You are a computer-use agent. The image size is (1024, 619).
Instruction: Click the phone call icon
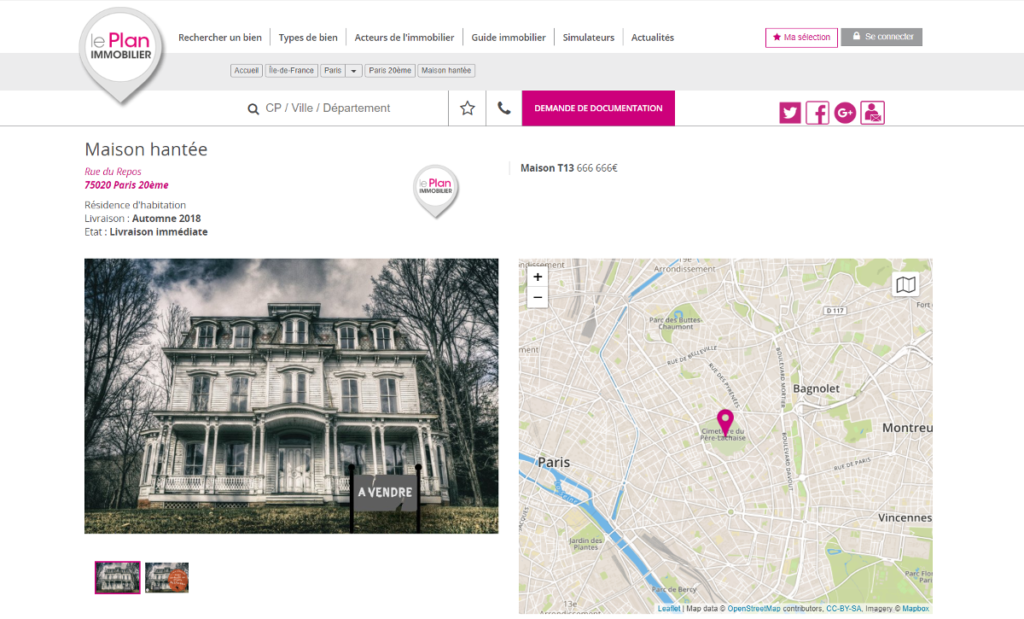(x=504, y=108)
